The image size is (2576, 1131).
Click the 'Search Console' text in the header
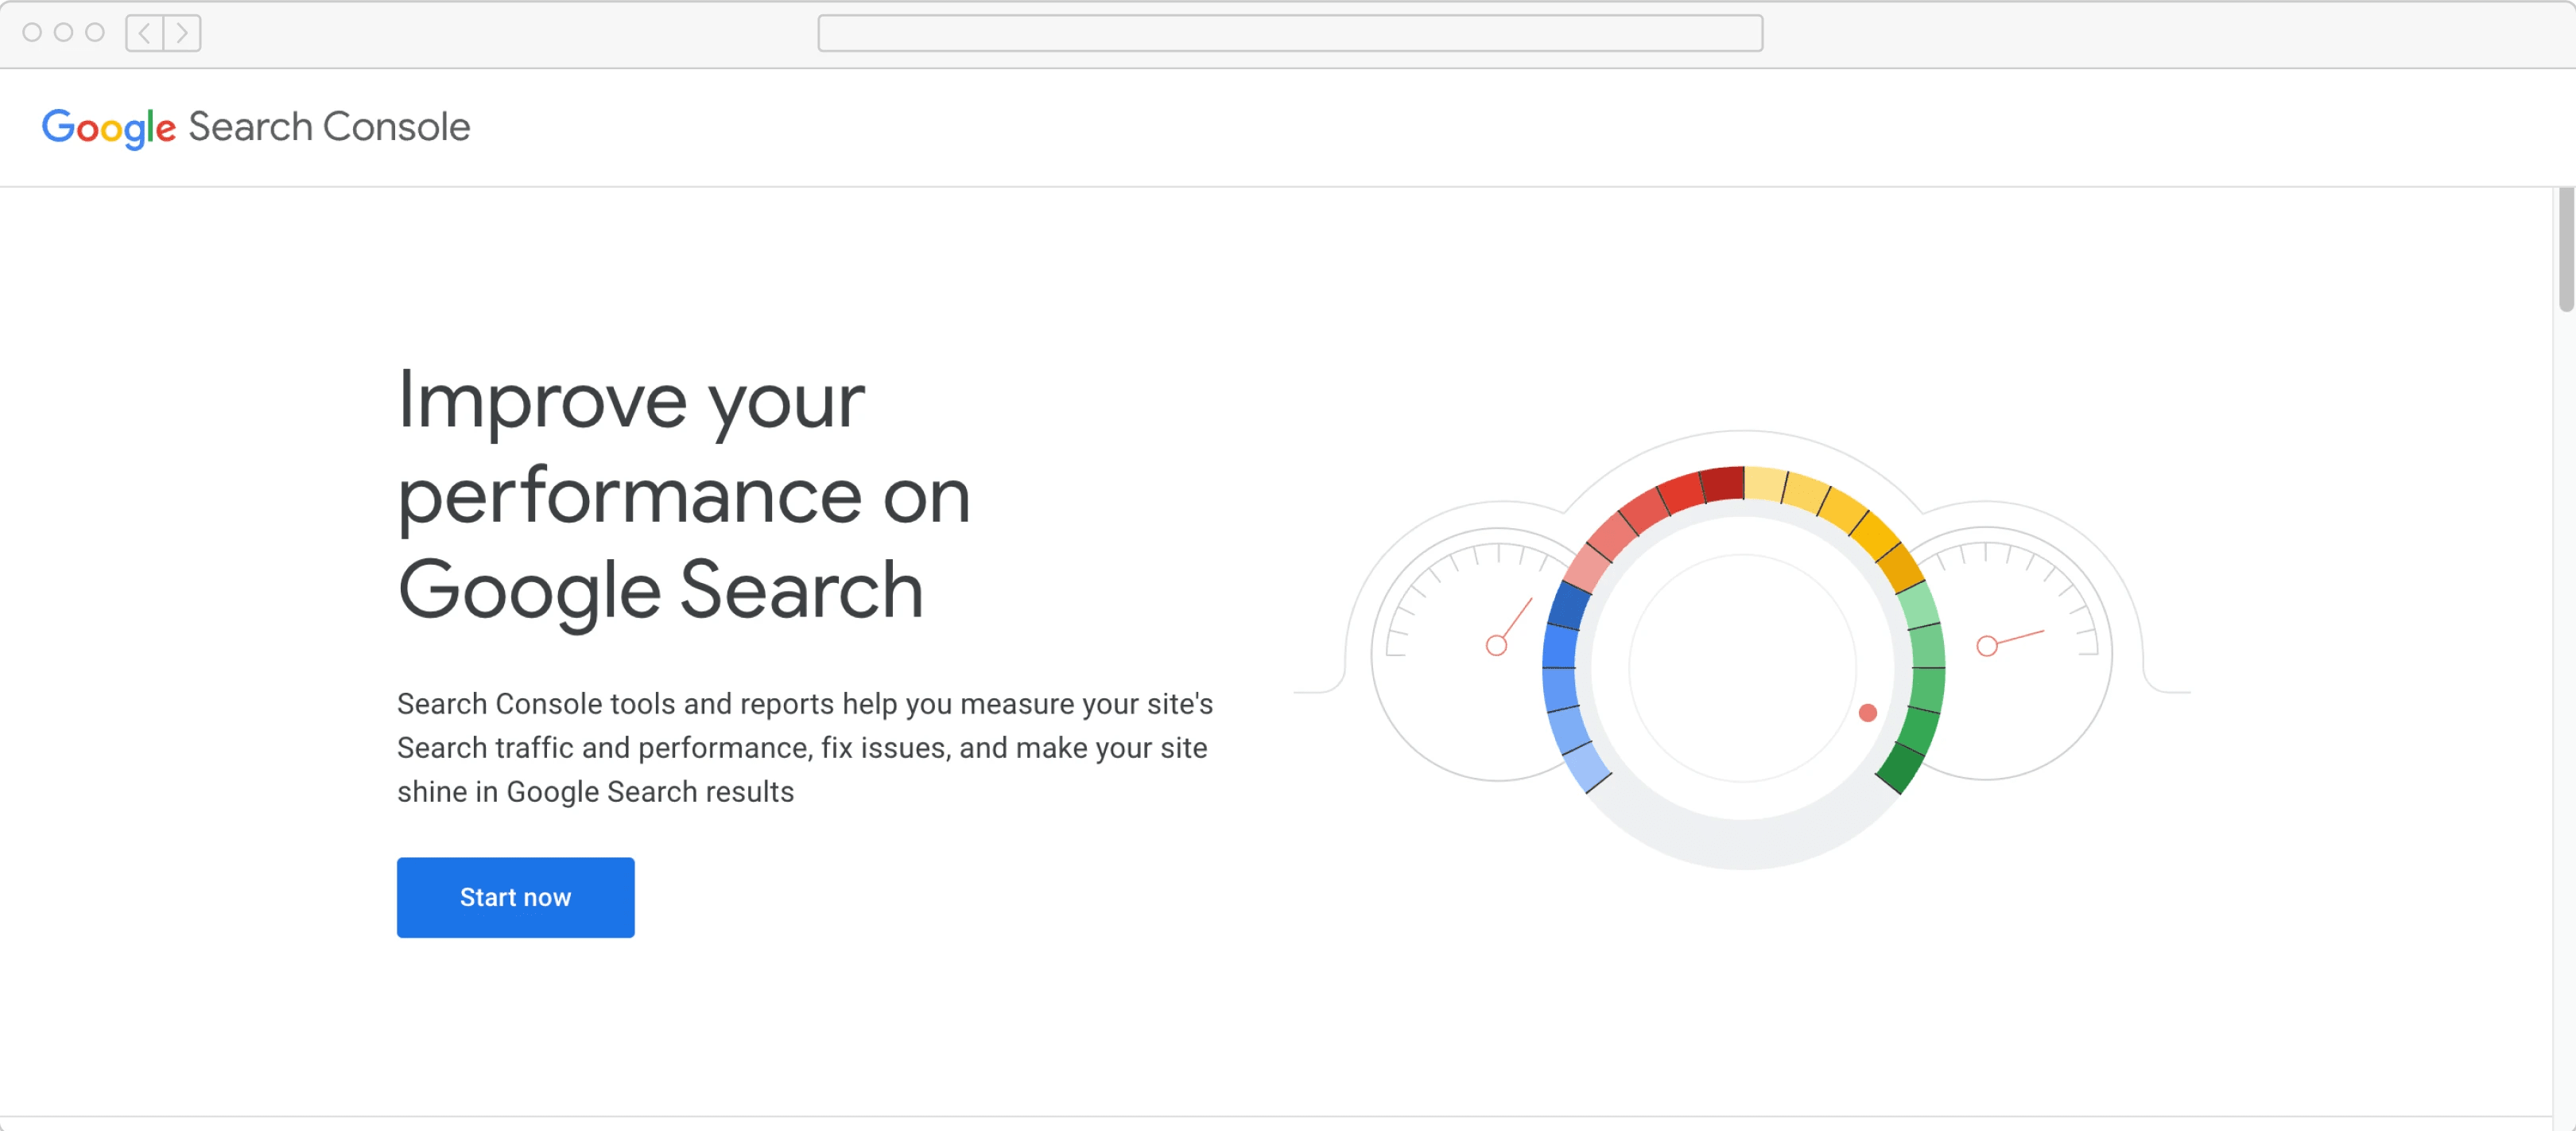click(x=328, y=127)
